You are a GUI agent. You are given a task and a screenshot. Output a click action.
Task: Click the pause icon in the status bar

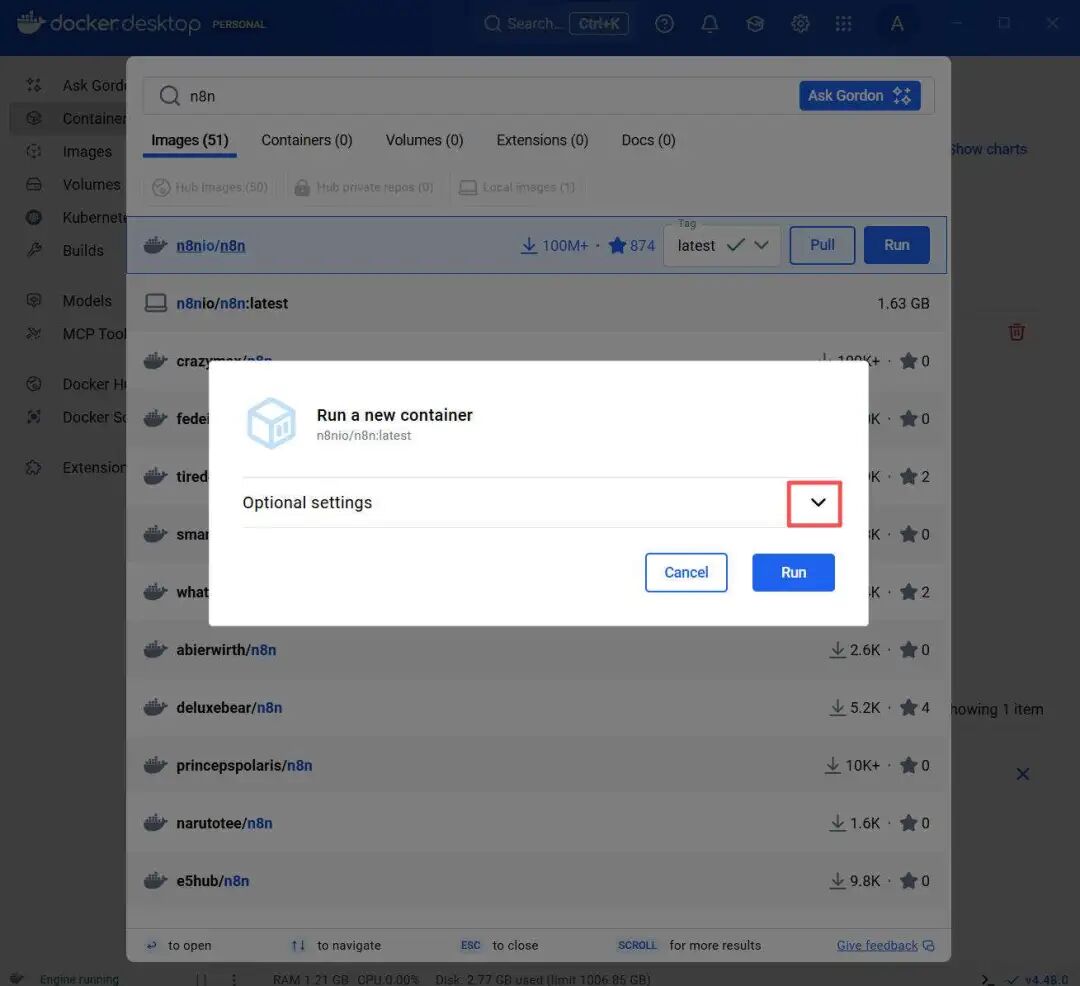[x=201, y=979]
